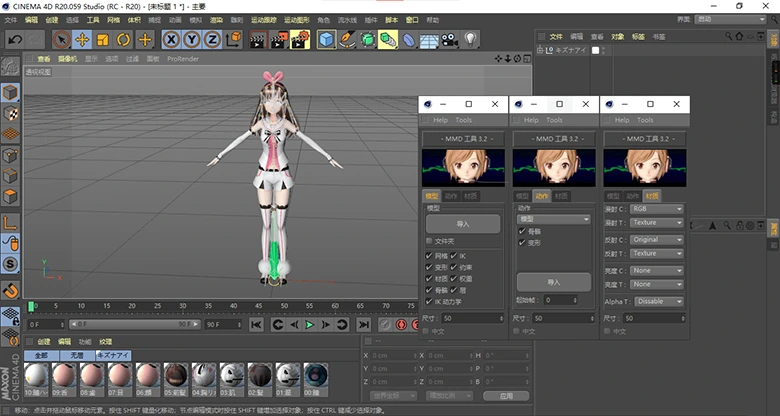Toggle the Snap magnet icon in sidebar
780x416 pixels.
click(10, 290)
